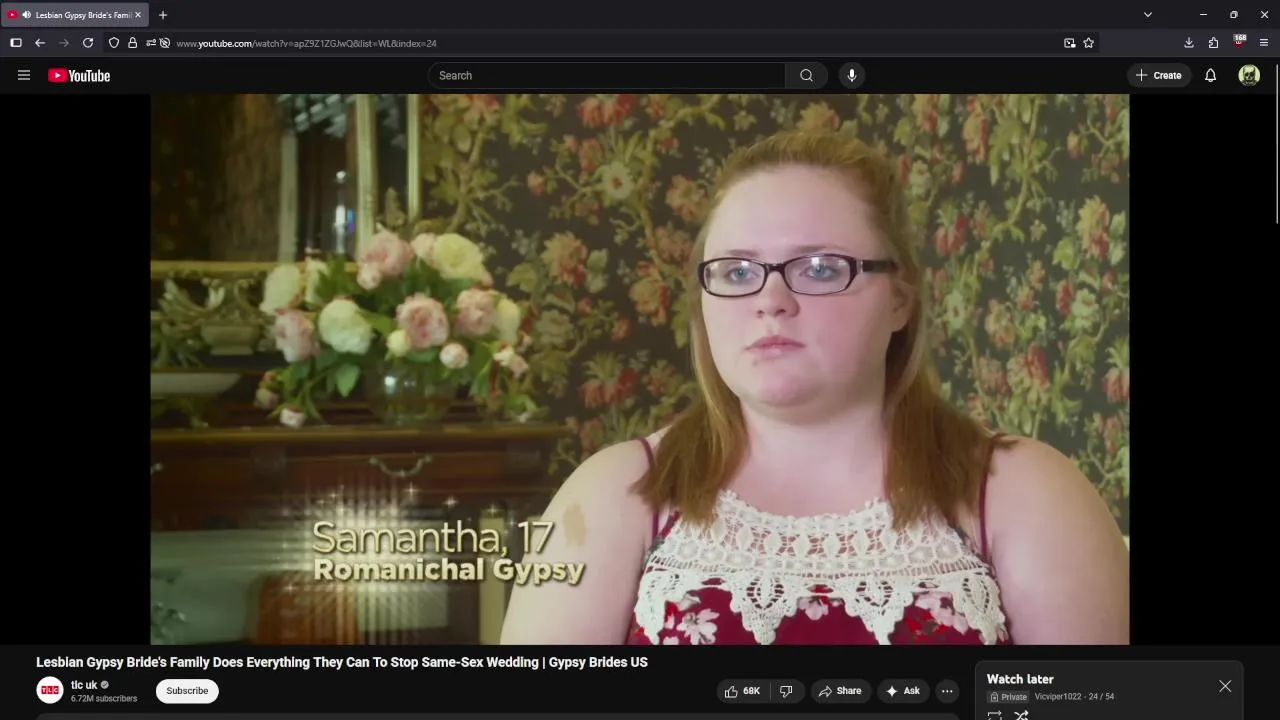Toggle shuffle playlist in Watch later panel
1280x720 pixels.
click(1021, 715)
